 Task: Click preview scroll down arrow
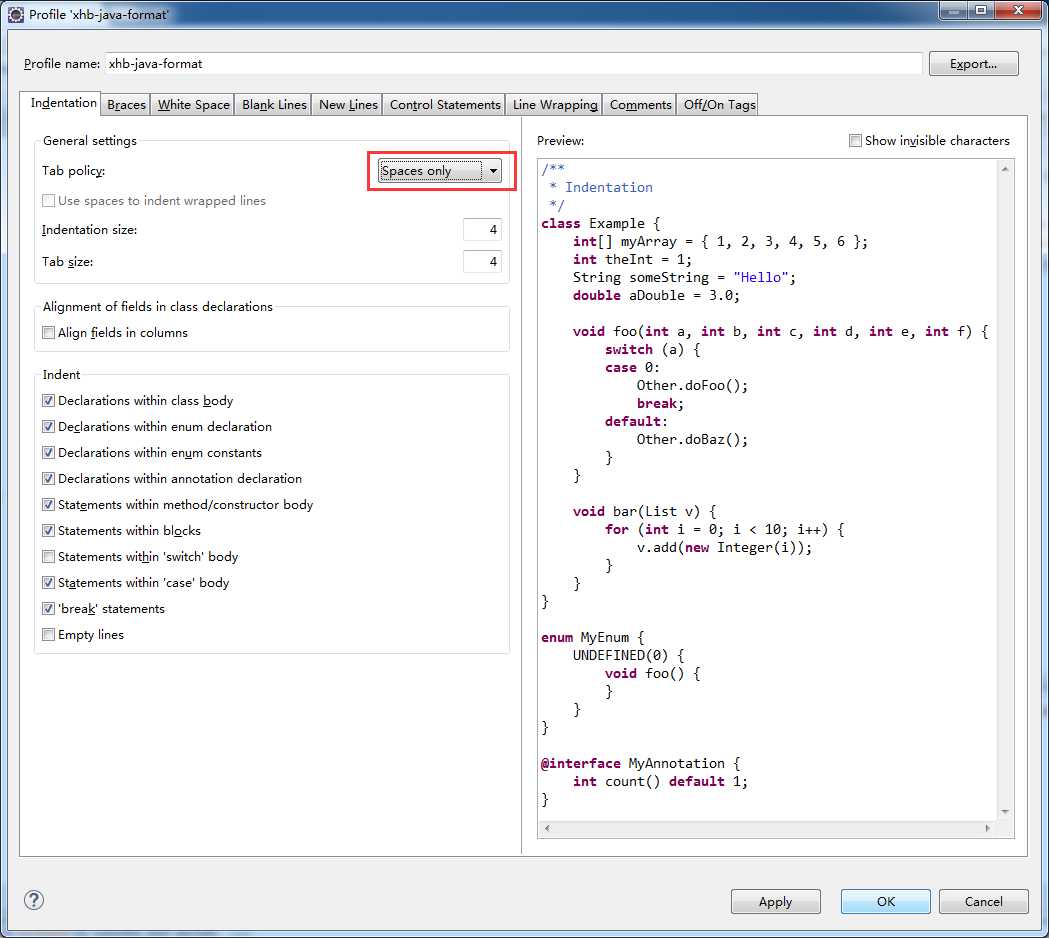click(1005, 812)
